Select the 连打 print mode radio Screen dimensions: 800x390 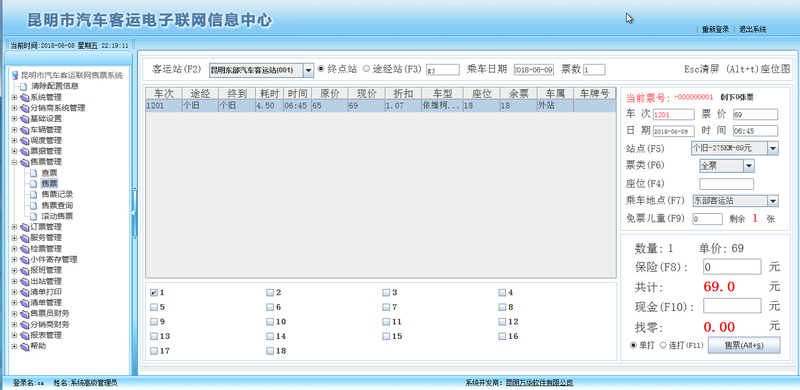click(x=663, y=346)
